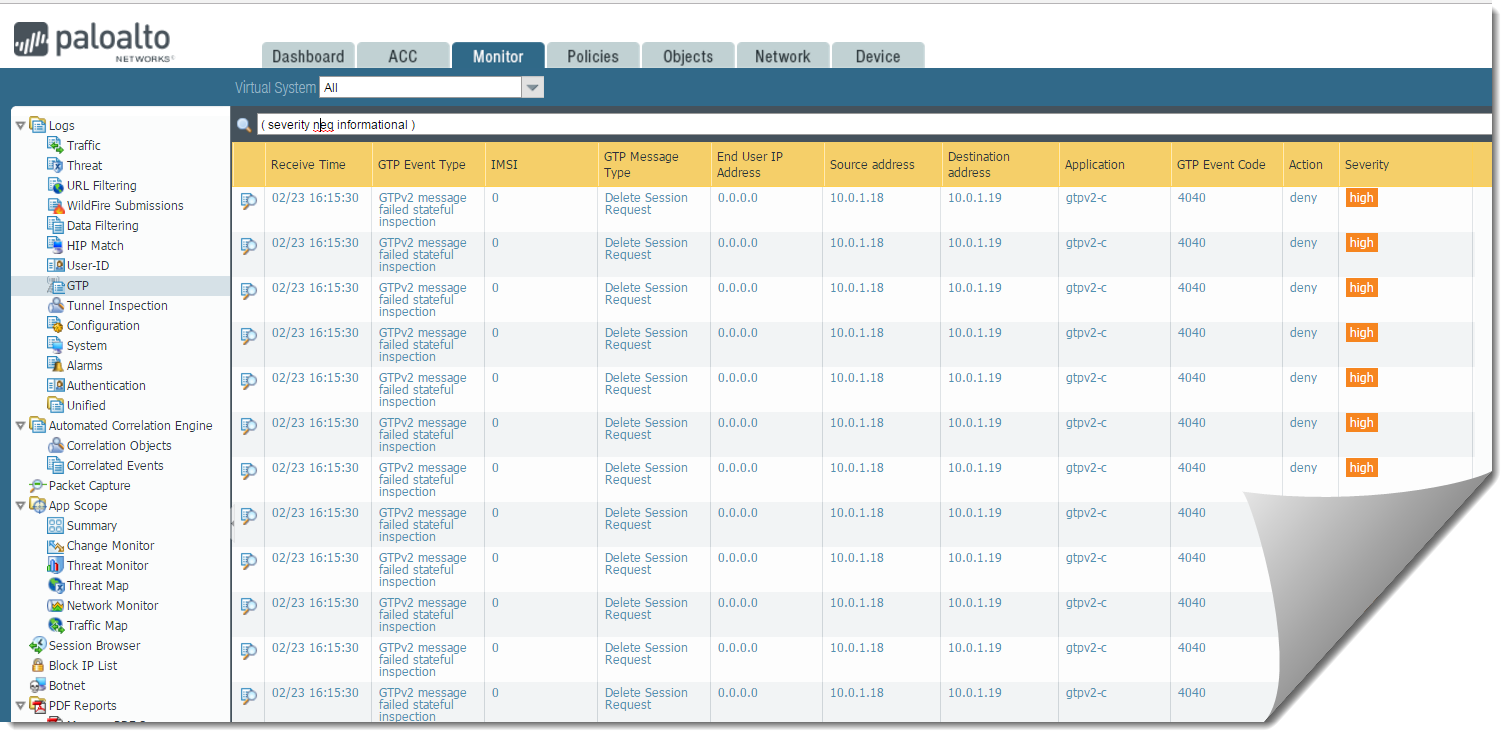Open the Traffic logs icon in sidebar
The width and height of the screenshot is (1507, 737).
click(56, 145)
